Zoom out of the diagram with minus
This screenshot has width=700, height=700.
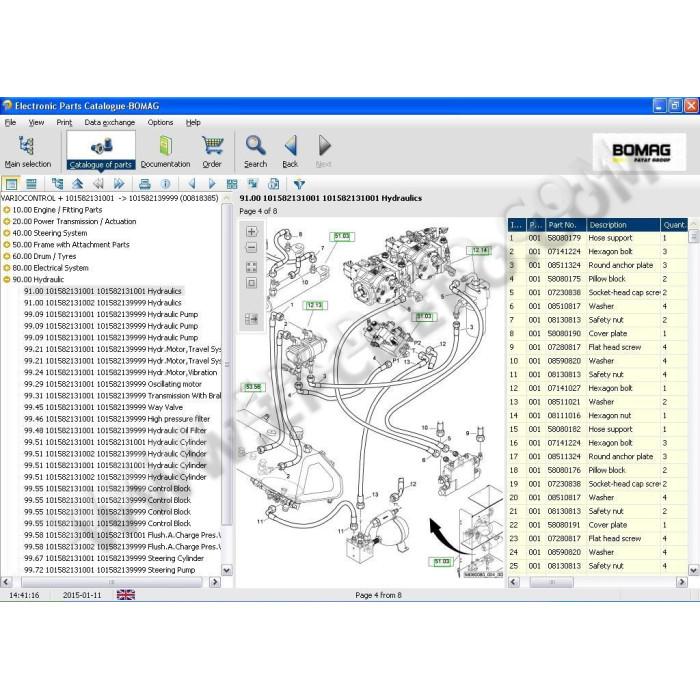click(251, 248)
